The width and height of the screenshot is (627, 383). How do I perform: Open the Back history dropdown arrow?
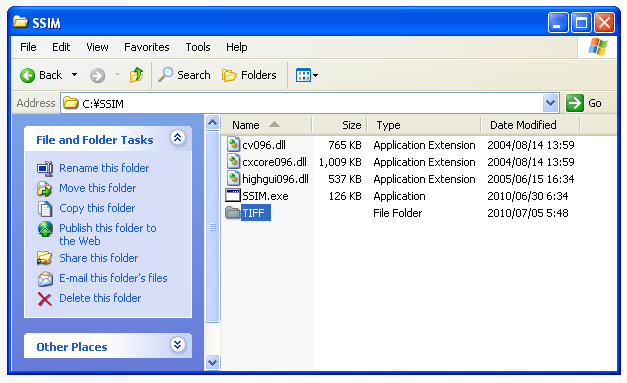(x=74, y=75)
